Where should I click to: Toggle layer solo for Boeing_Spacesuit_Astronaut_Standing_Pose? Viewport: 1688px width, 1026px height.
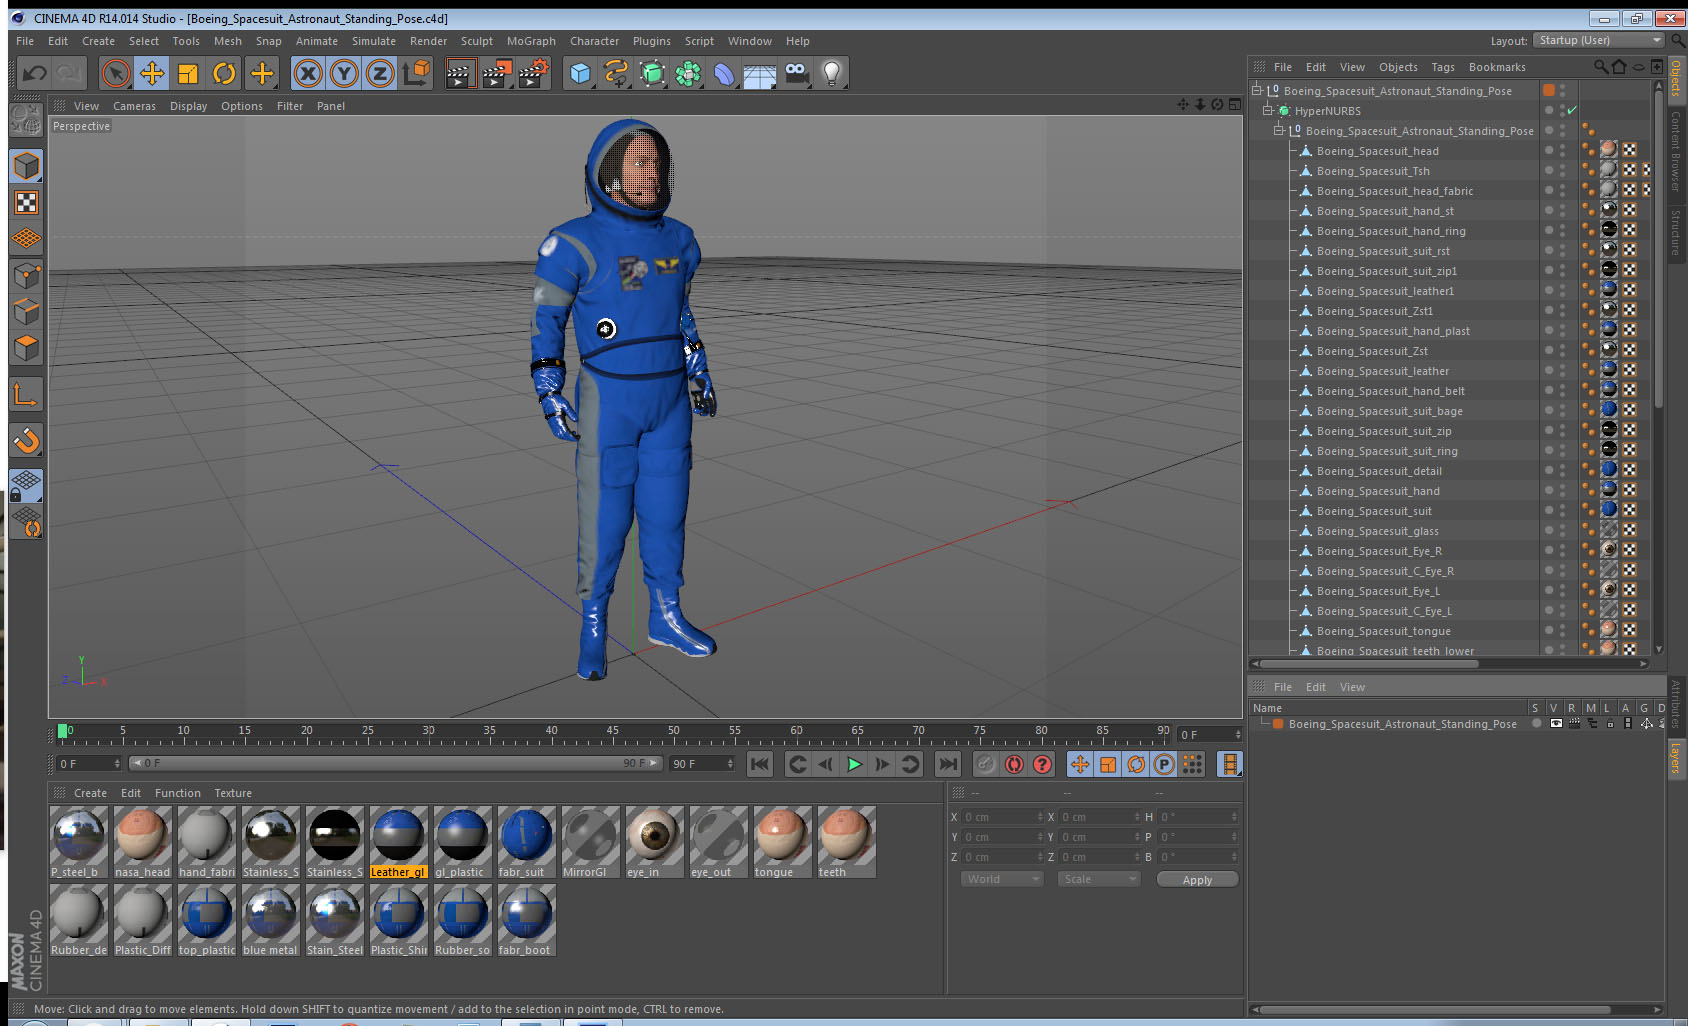1536,724
